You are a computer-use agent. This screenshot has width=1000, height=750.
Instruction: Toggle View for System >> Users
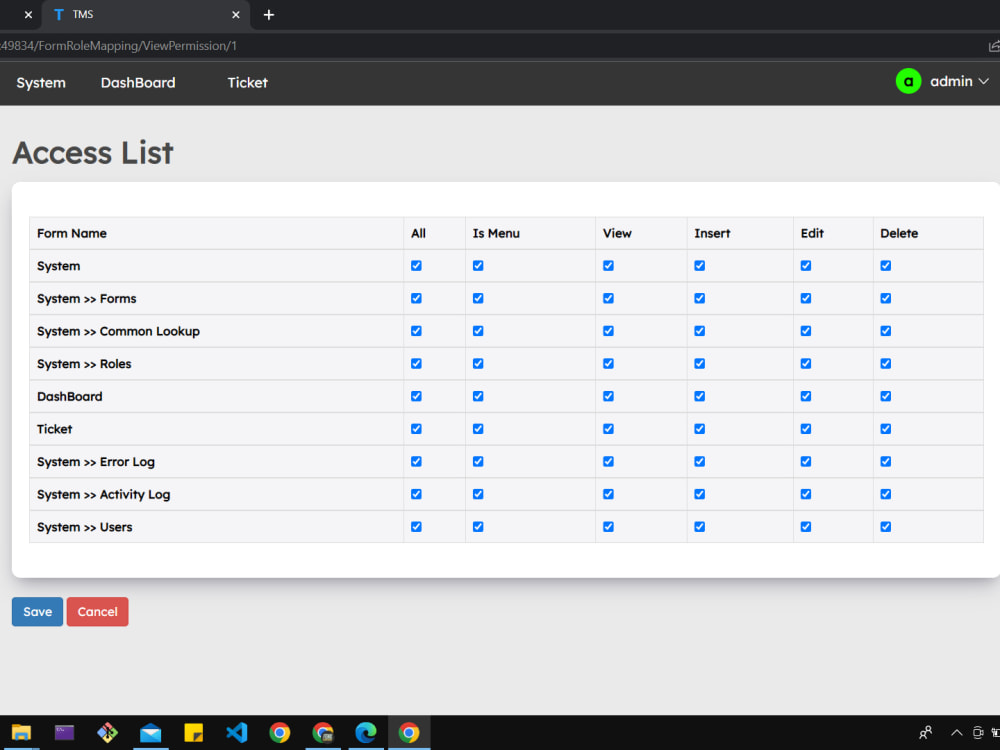[608, 527]
